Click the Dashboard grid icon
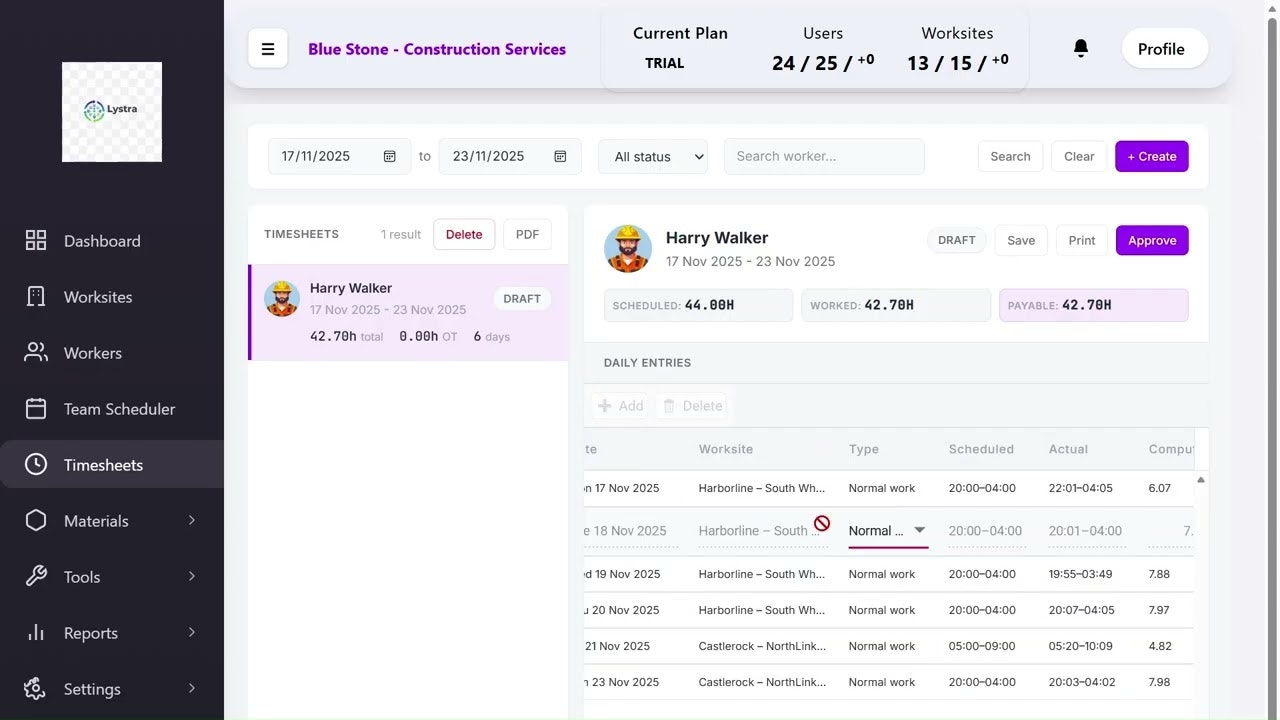 click(36, 240)
